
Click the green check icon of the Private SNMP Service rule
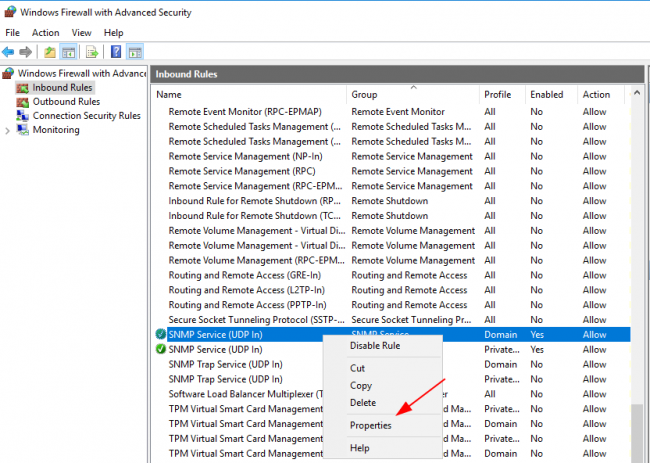[x=160, y=349]
